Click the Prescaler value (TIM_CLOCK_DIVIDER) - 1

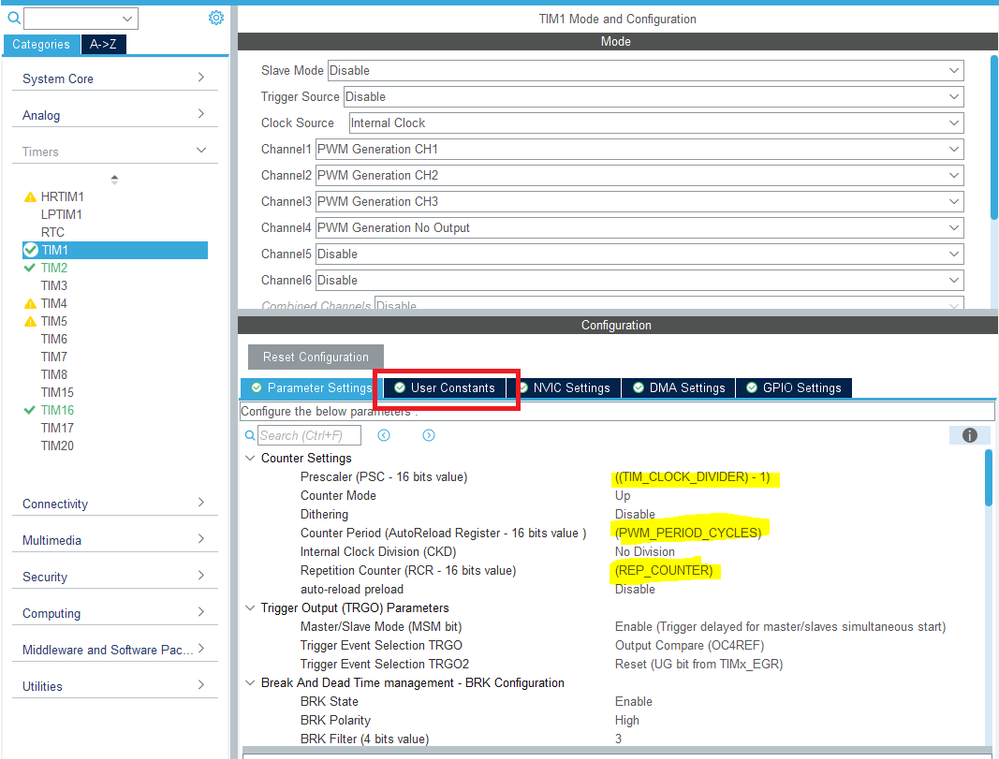[x=693, y=477]
